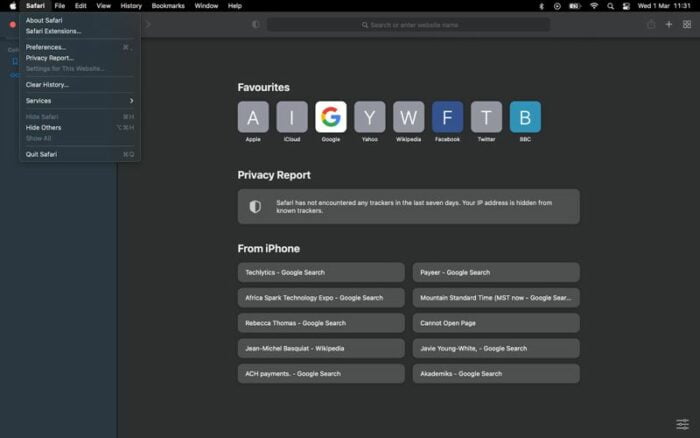
Task: Open the History menu
Action: point(131,6)
